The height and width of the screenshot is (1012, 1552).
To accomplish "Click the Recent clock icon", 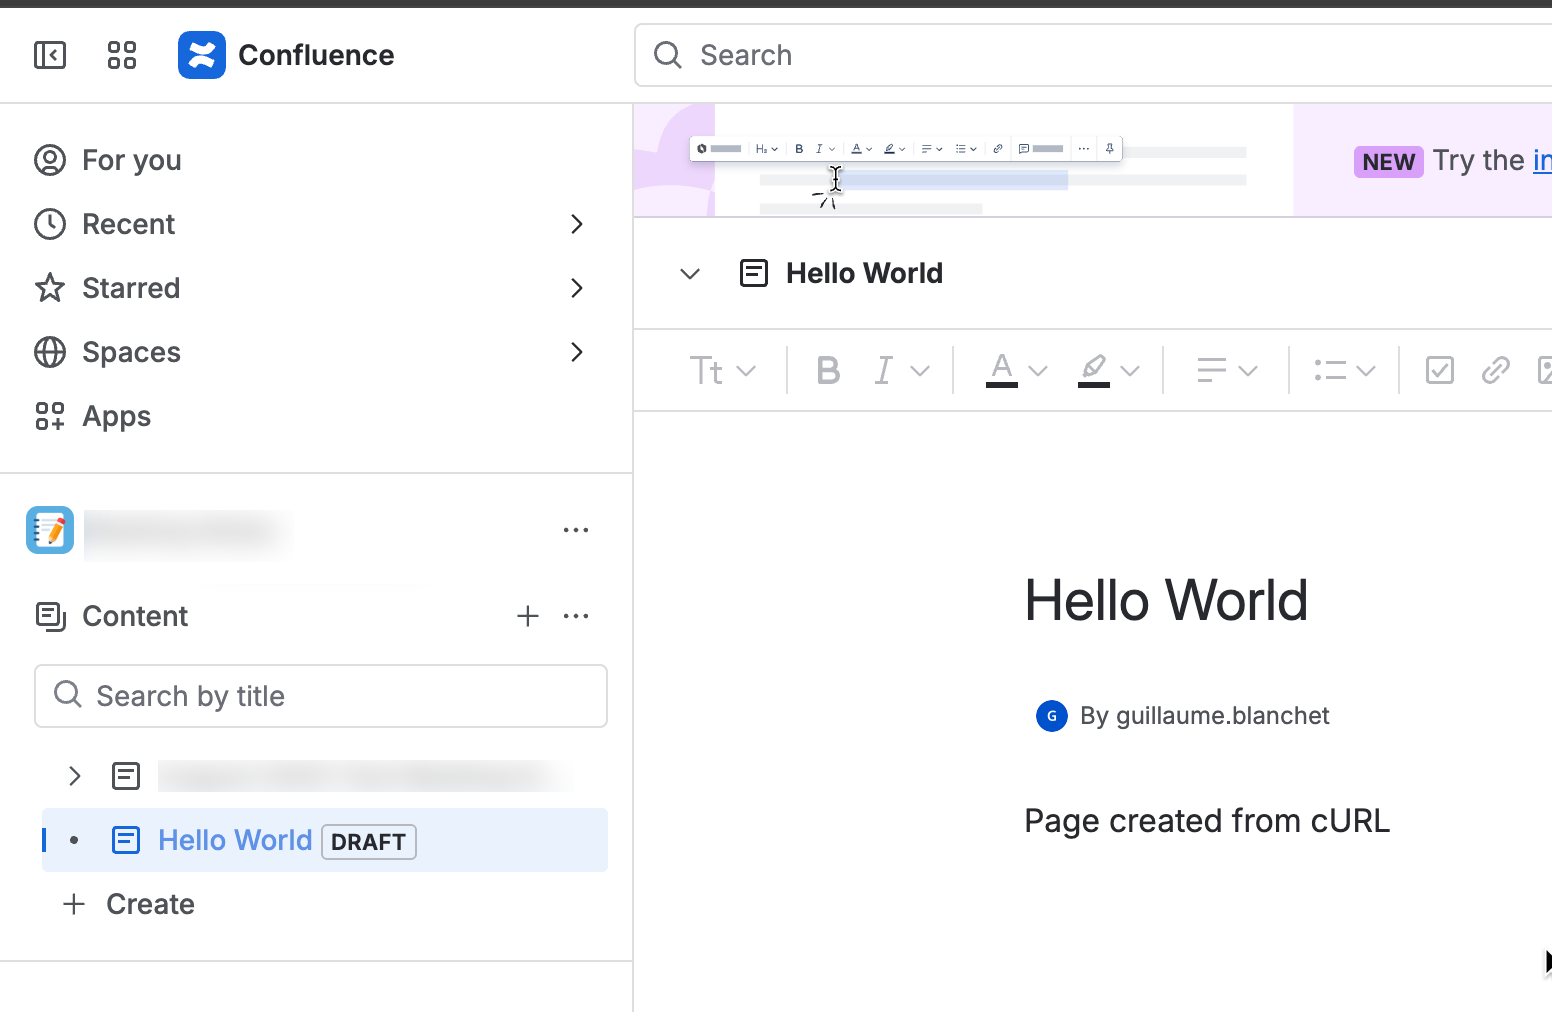I will tap(50, 224).
